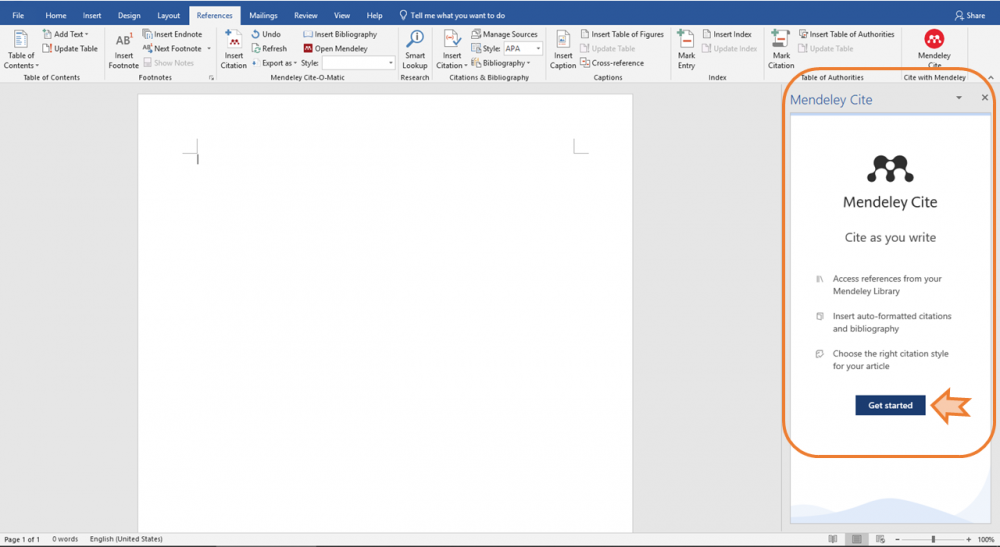
Task: Open the Footnotes dialog launcher
Action: [x=211, y=78]
